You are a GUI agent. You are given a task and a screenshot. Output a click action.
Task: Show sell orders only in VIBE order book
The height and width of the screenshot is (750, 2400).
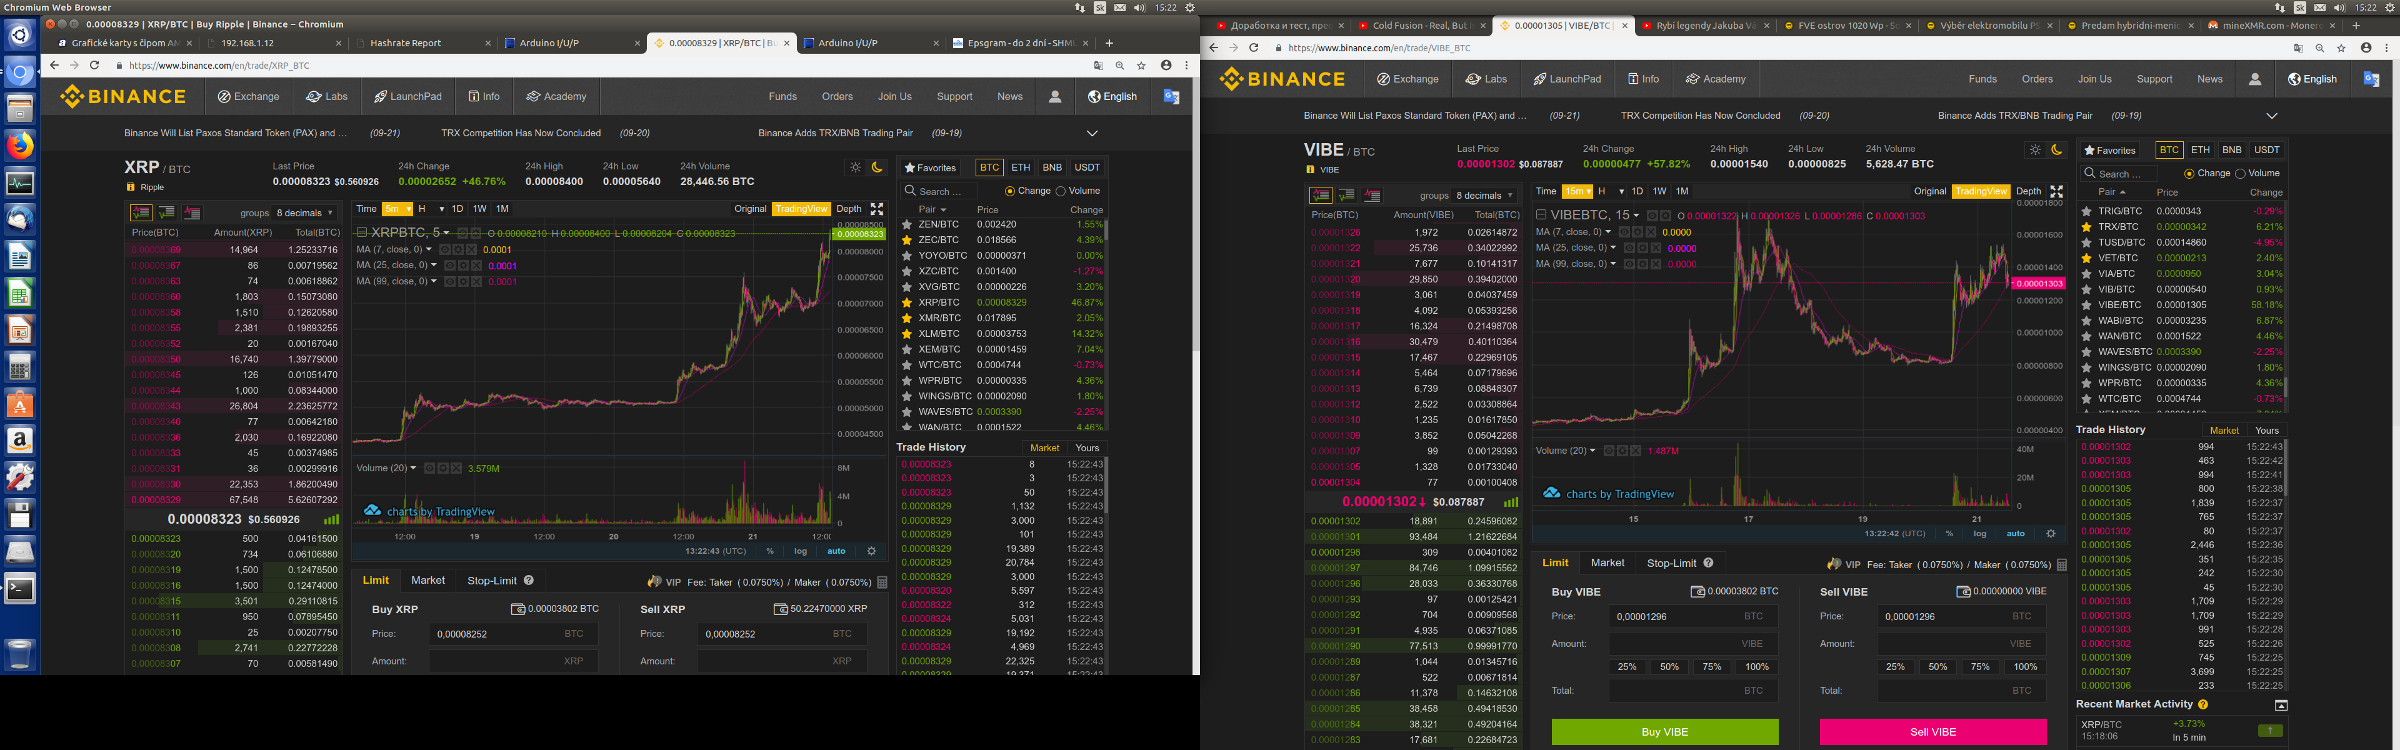coord(1372,195)
